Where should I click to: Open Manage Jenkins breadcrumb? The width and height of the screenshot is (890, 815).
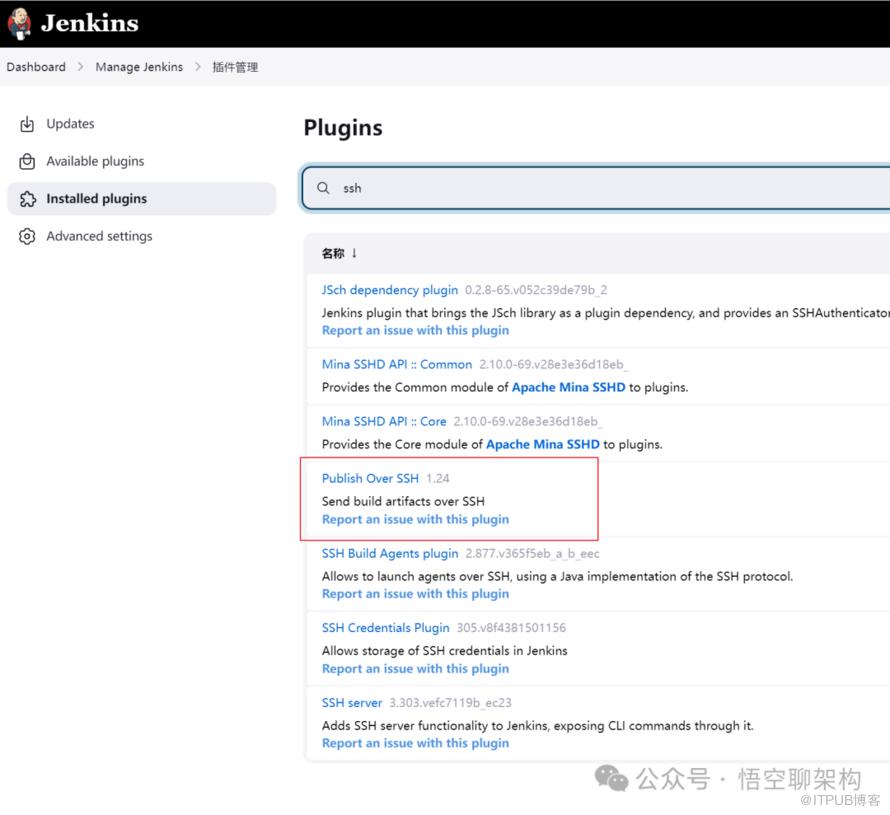point(139,67)
